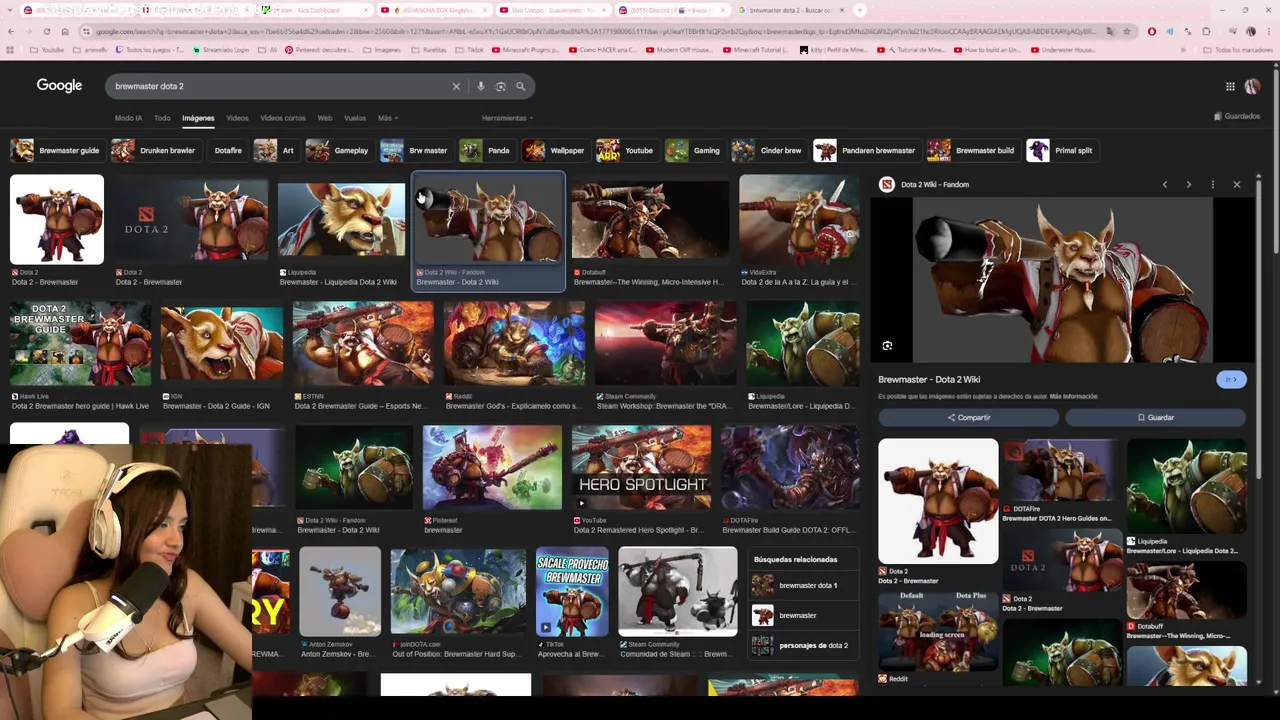
Task: Click the Compartir button
Action: coord(968,417)
